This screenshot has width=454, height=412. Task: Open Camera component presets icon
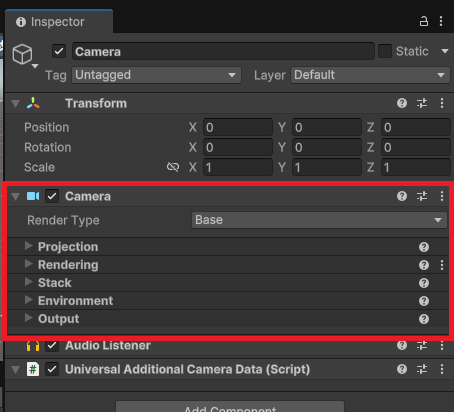(422, 196)
